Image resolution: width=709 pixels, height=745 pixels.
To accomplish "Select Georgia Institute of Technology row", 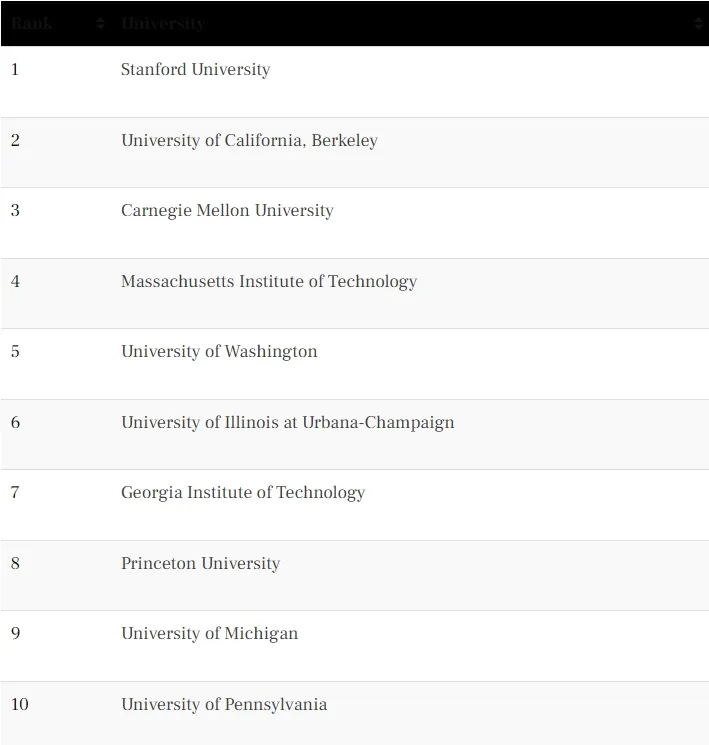I will [x=354, y=505].
